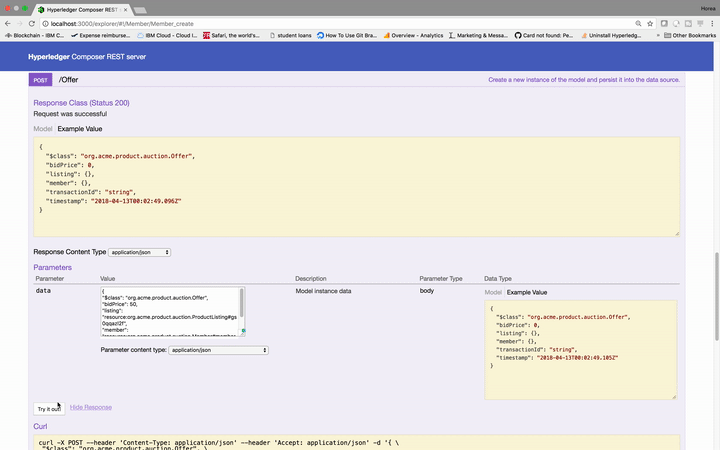Switch to Model tab in Response Class

click(42, 129)
